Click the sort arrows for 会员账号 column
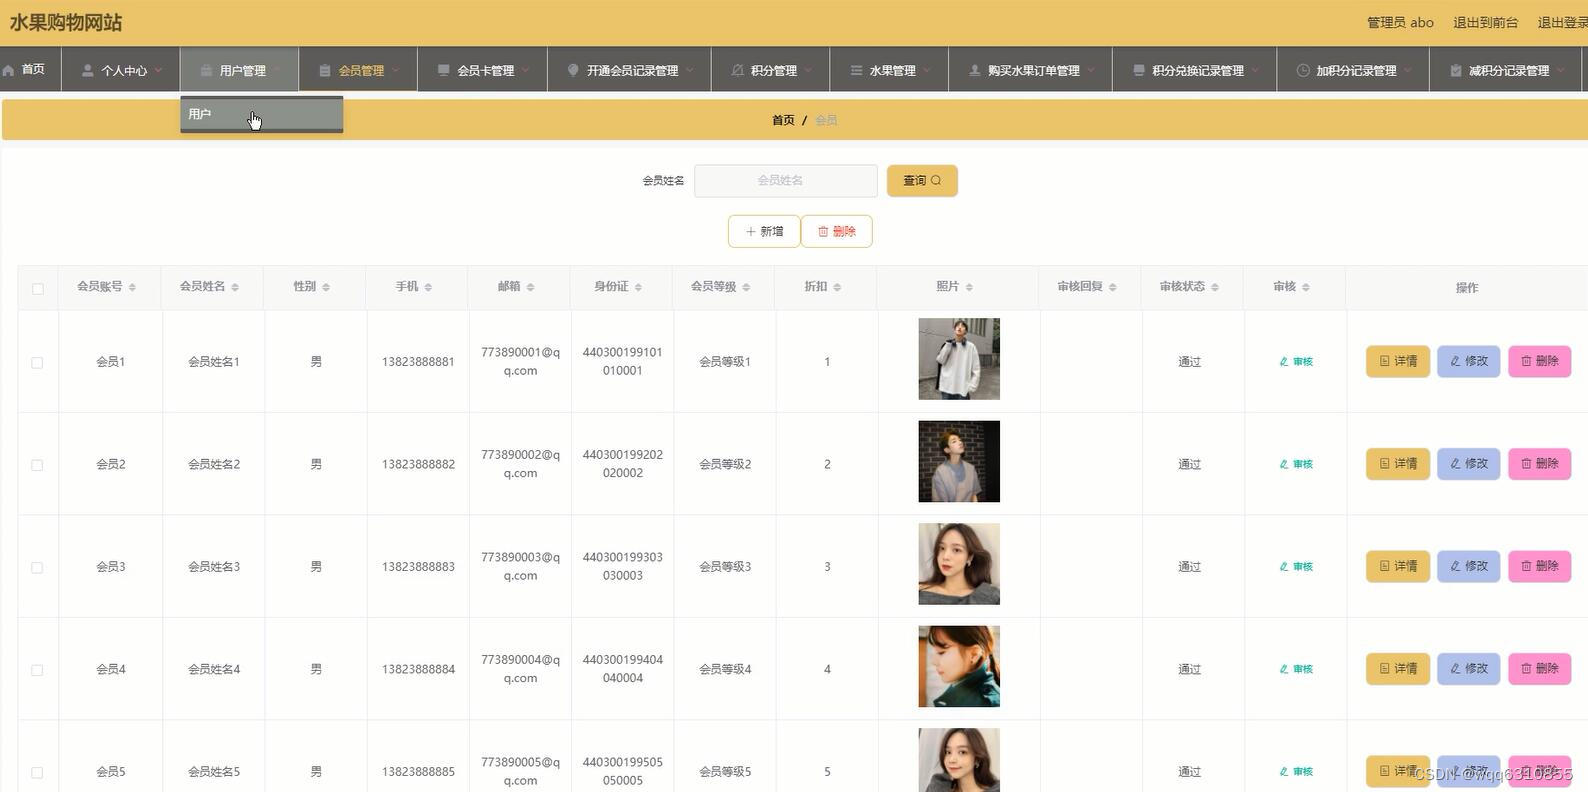1588x792 pixels. coord(132,287)
